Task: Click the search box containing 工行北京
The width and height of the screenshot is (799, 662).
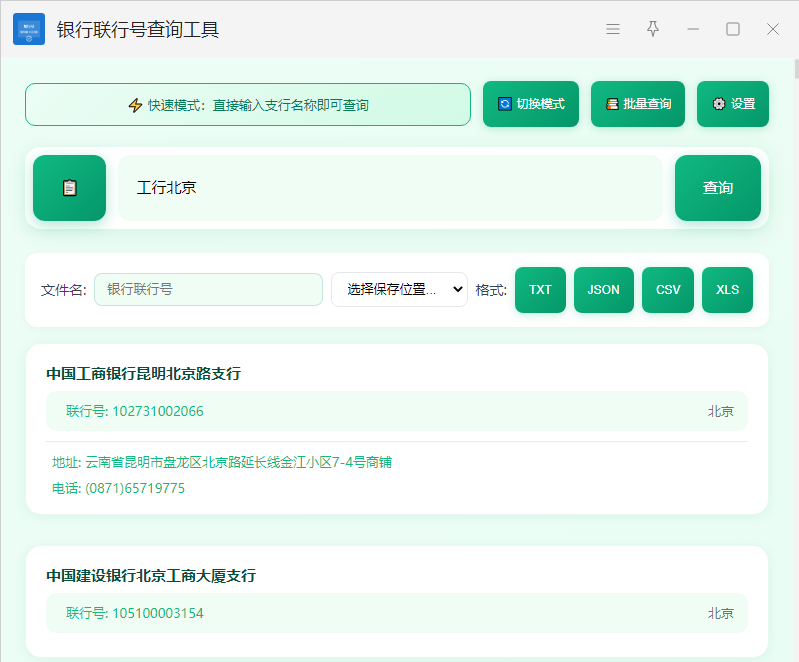Action: pos(390,188)
